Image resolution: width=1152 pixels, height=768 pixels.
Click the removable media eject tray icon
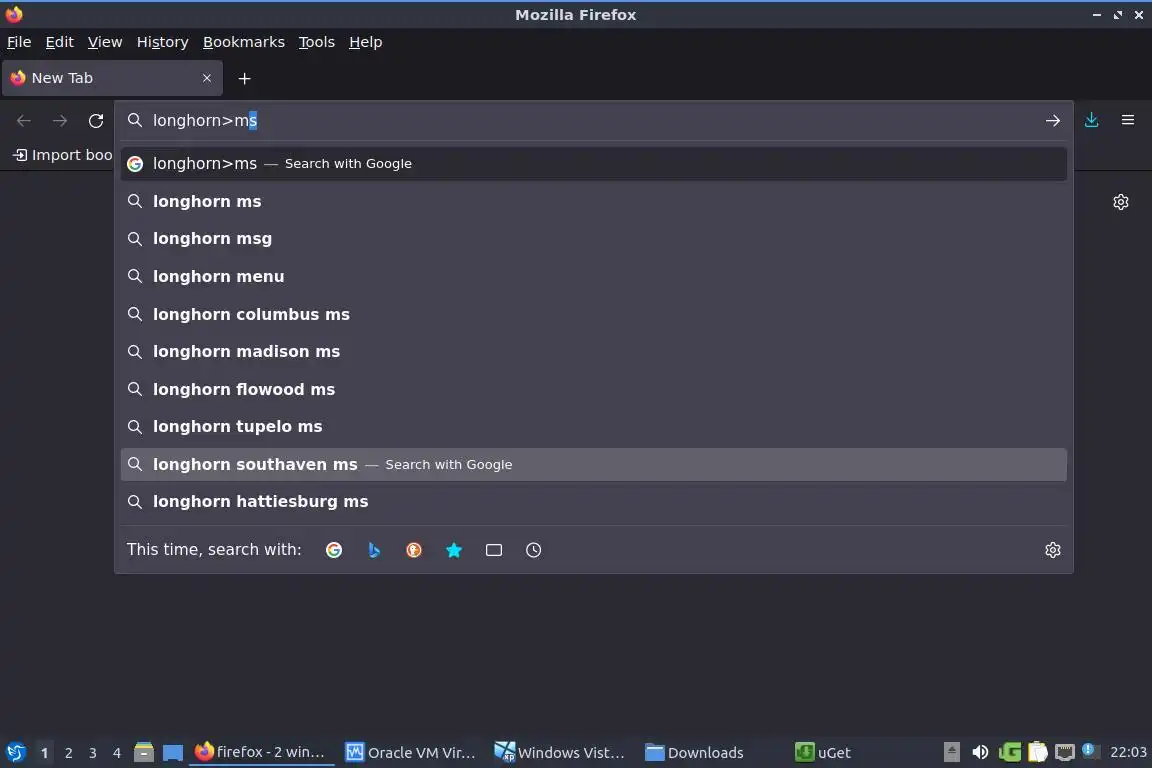click(x=951, y=752)
